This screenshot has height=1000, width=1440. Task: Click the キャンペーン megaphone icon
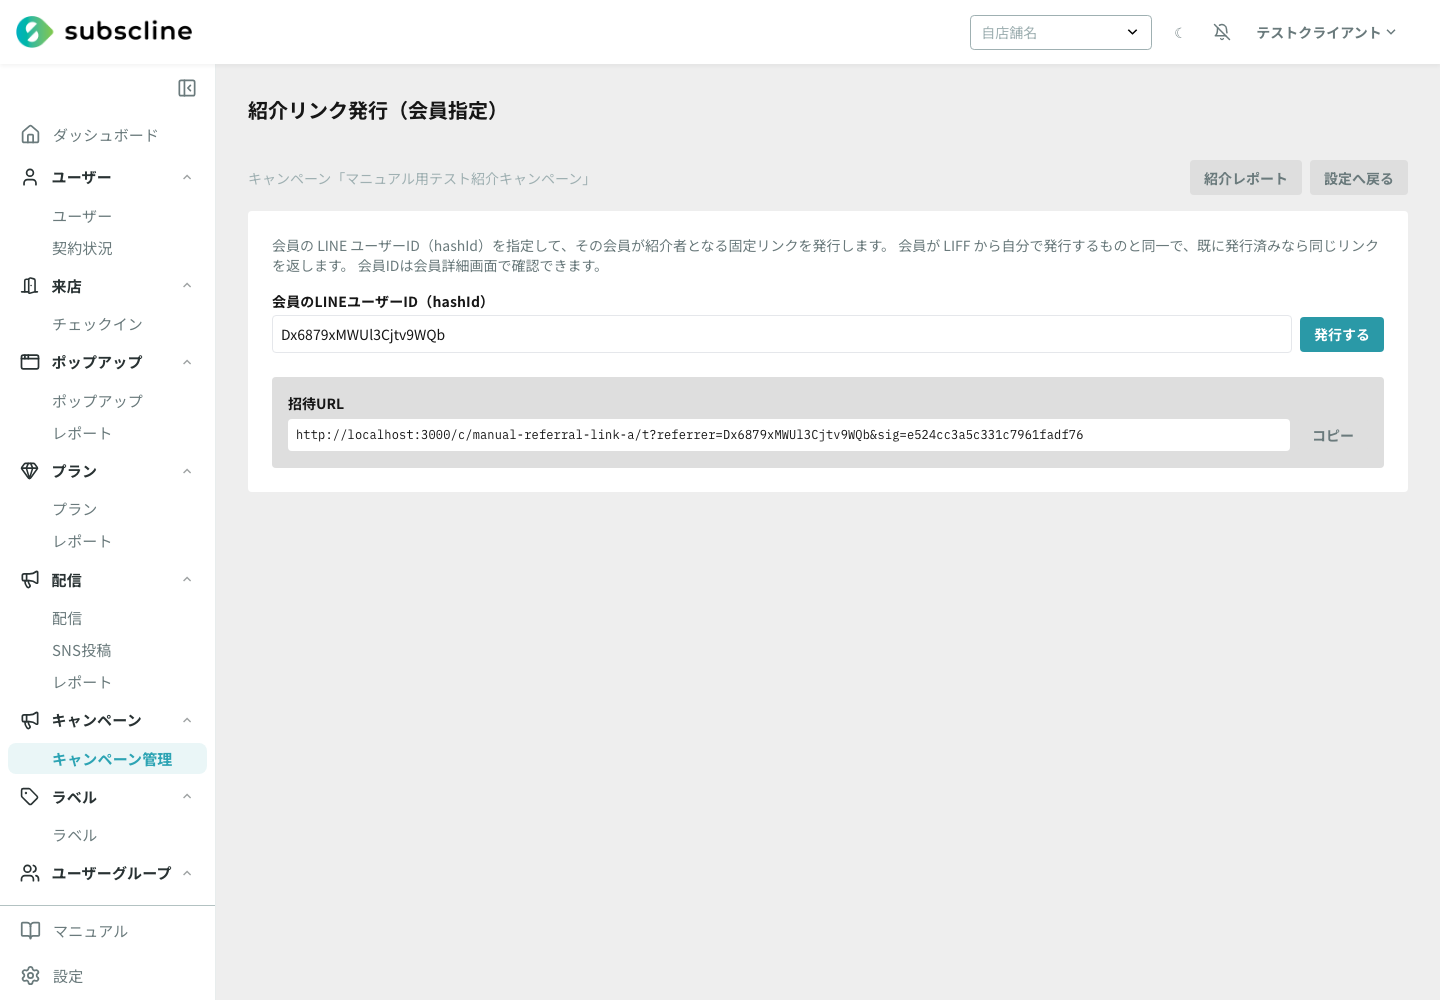click(x=30, y=720)
